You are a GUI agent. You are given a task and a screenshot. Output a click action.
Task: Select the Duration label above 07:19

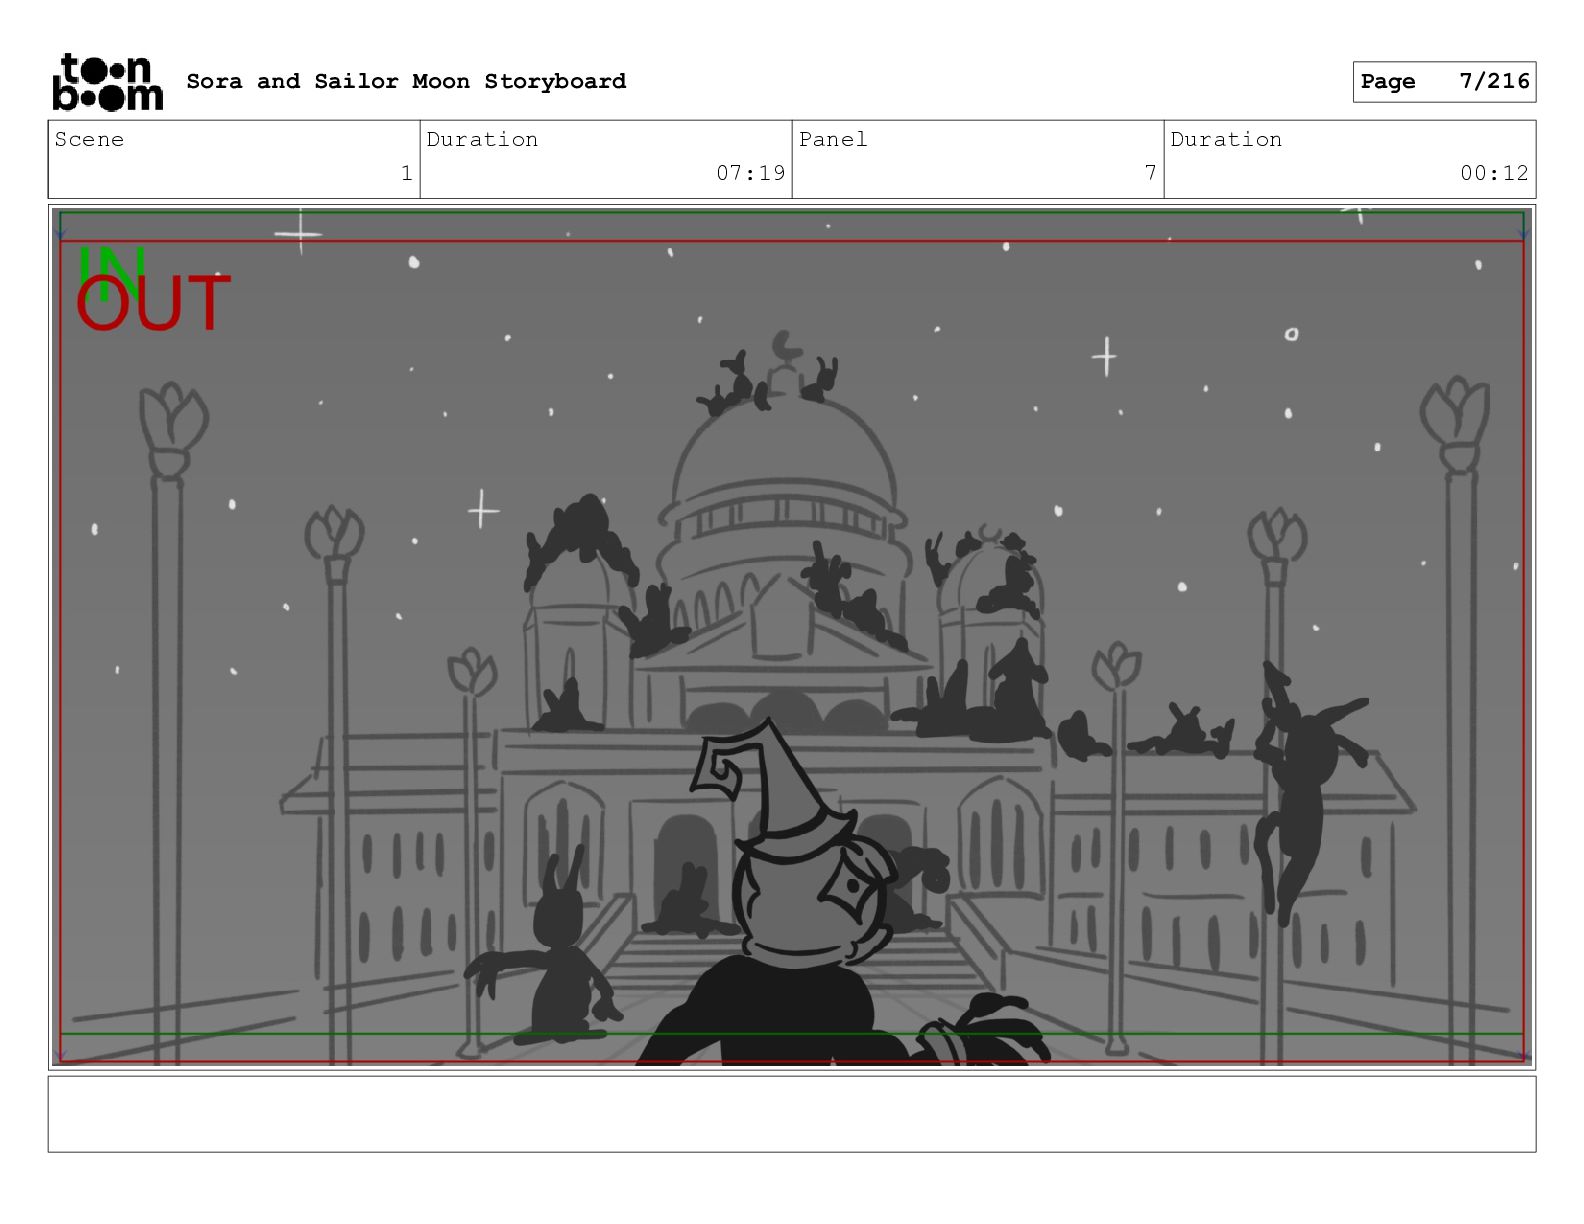[x=482, y=140]
